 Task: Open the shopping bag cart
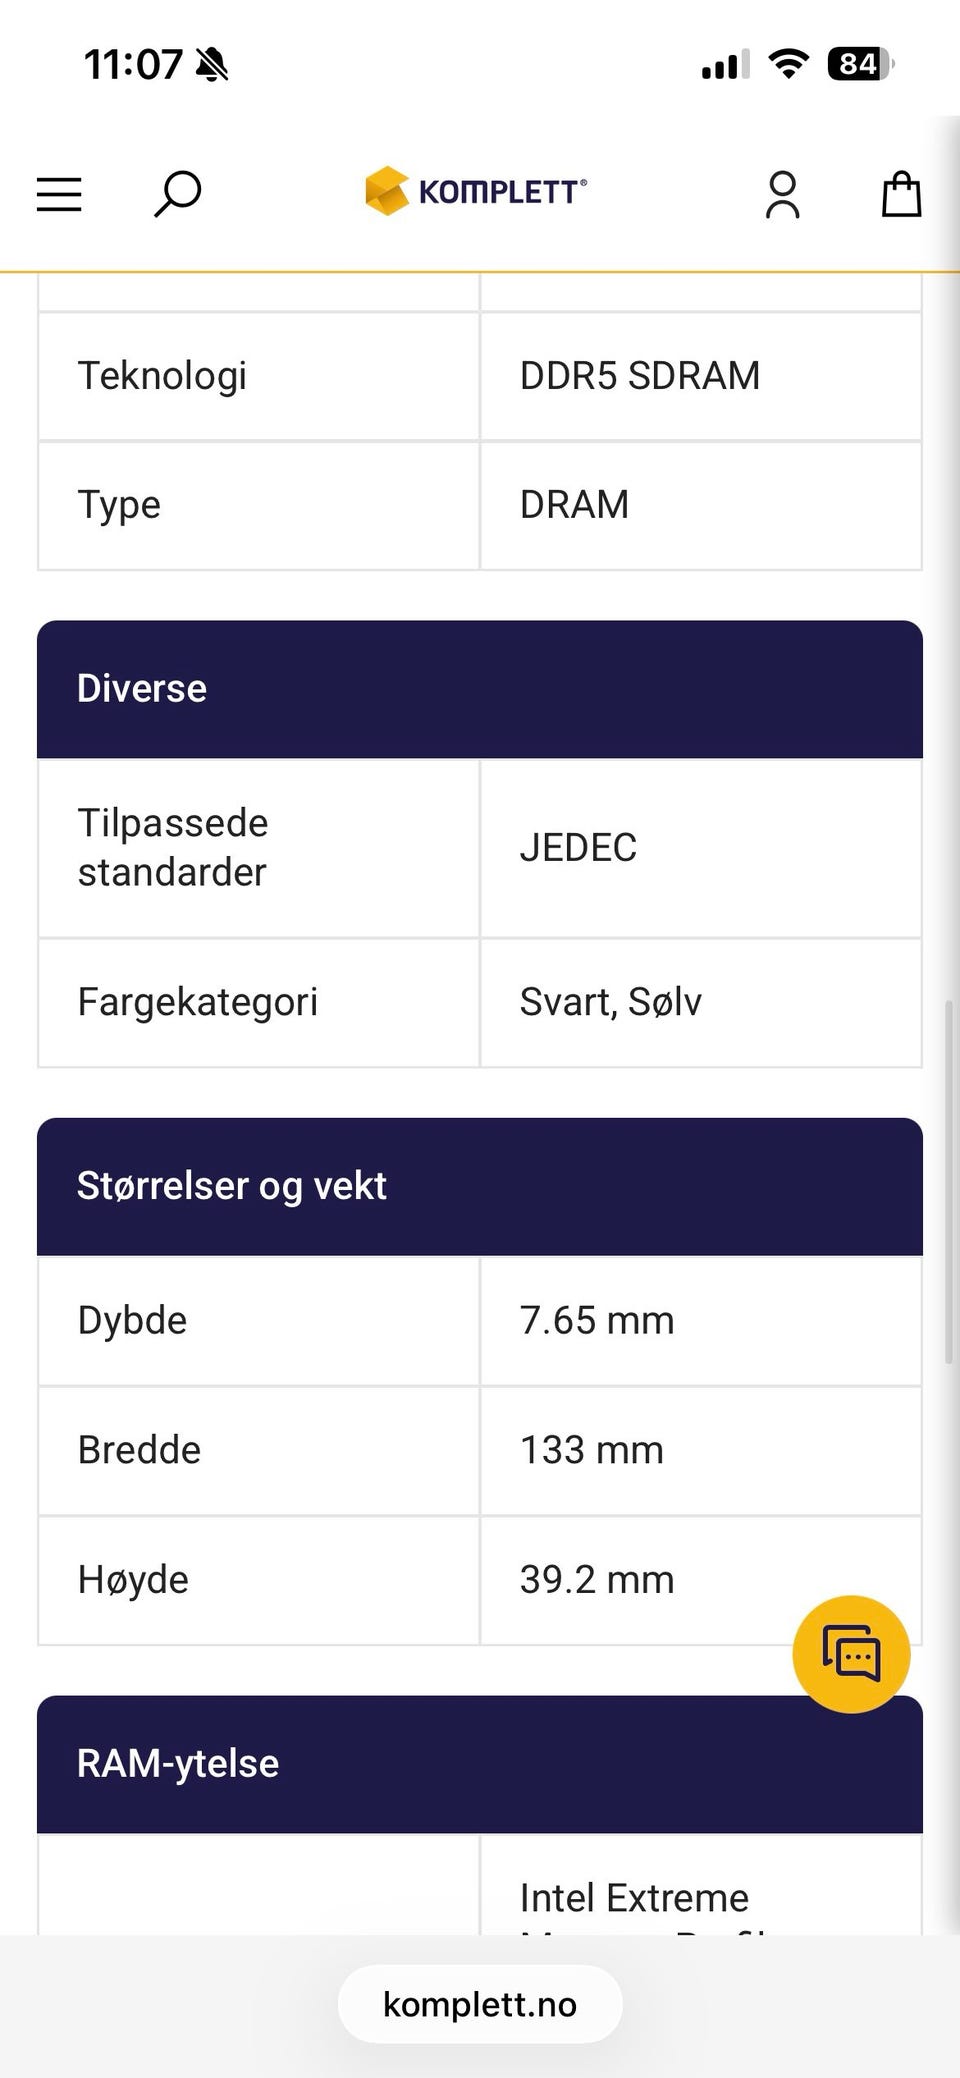point(900,194)
